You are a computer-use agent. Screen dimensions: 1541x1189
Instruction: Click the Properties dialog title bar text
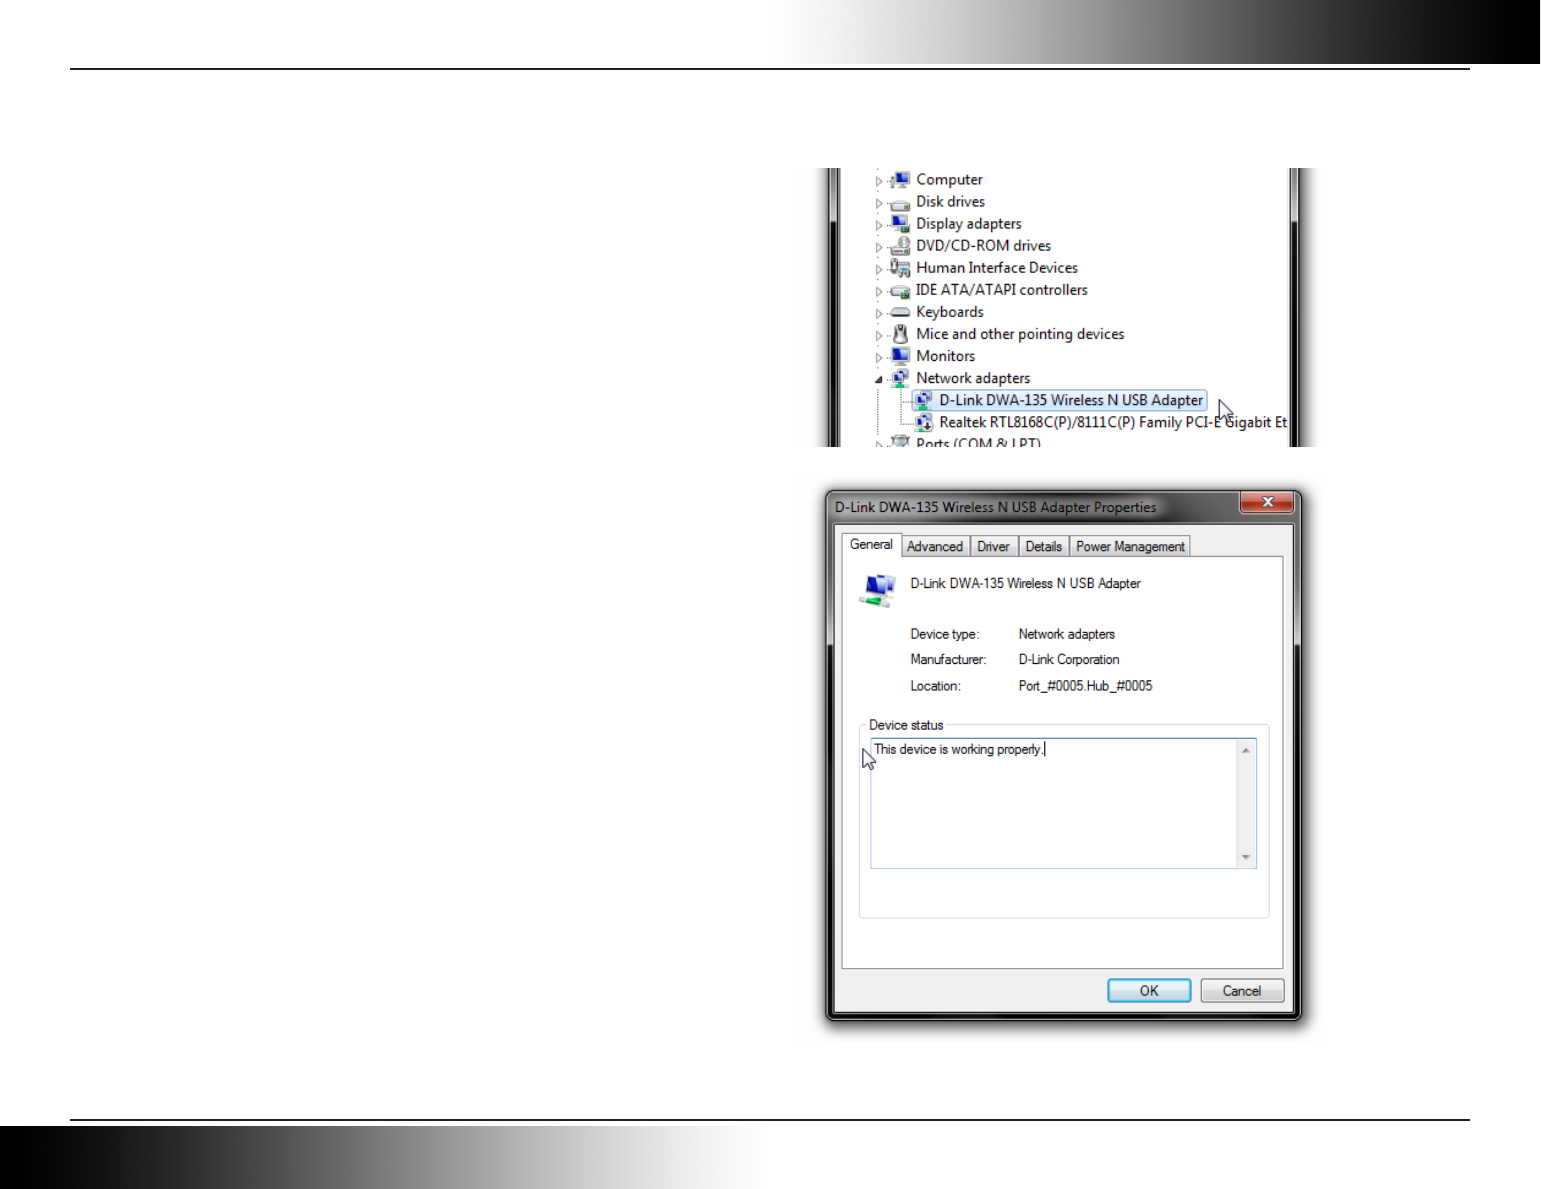click(995, 507)
